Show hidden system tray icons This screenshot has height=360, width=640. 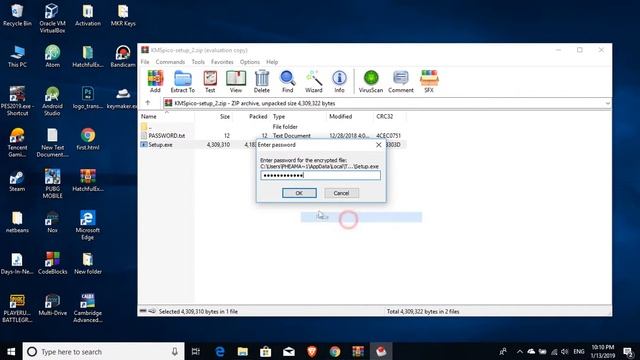520,351
